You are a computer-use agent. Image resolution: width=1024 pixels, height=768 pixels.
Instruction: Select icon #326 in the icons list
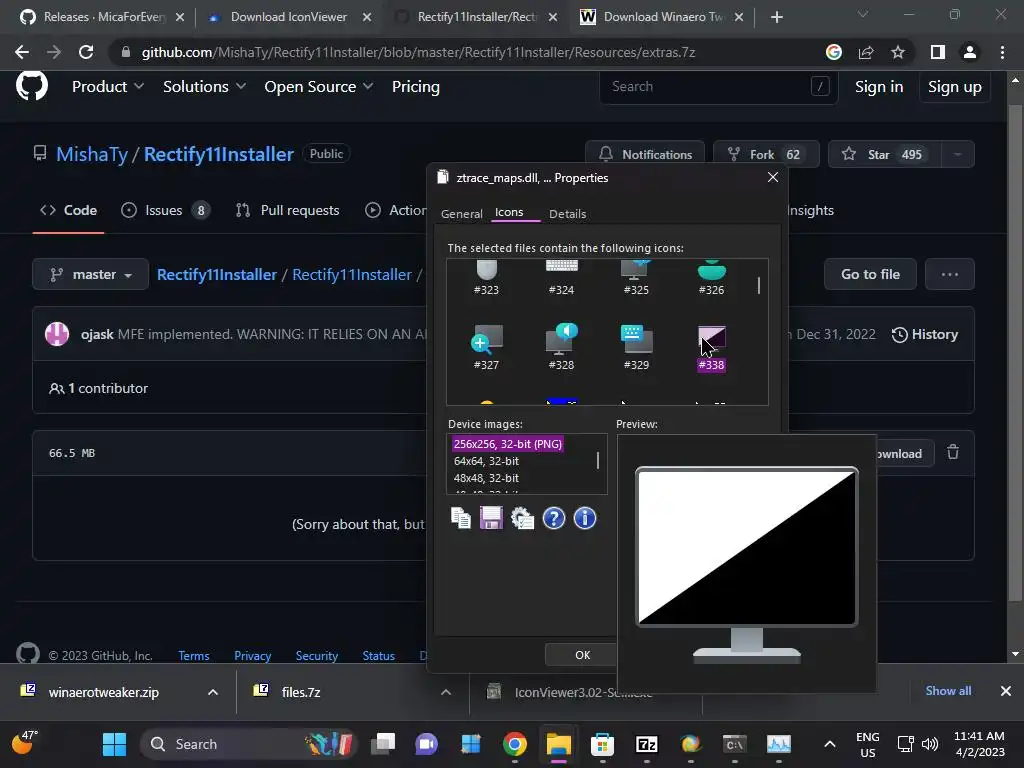point(711,279)
